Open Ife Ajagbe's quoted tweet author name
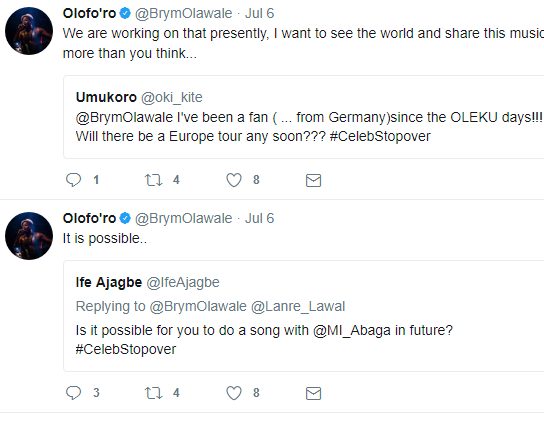Viewport: 544px width, 422px height. [x=109, y=282]
